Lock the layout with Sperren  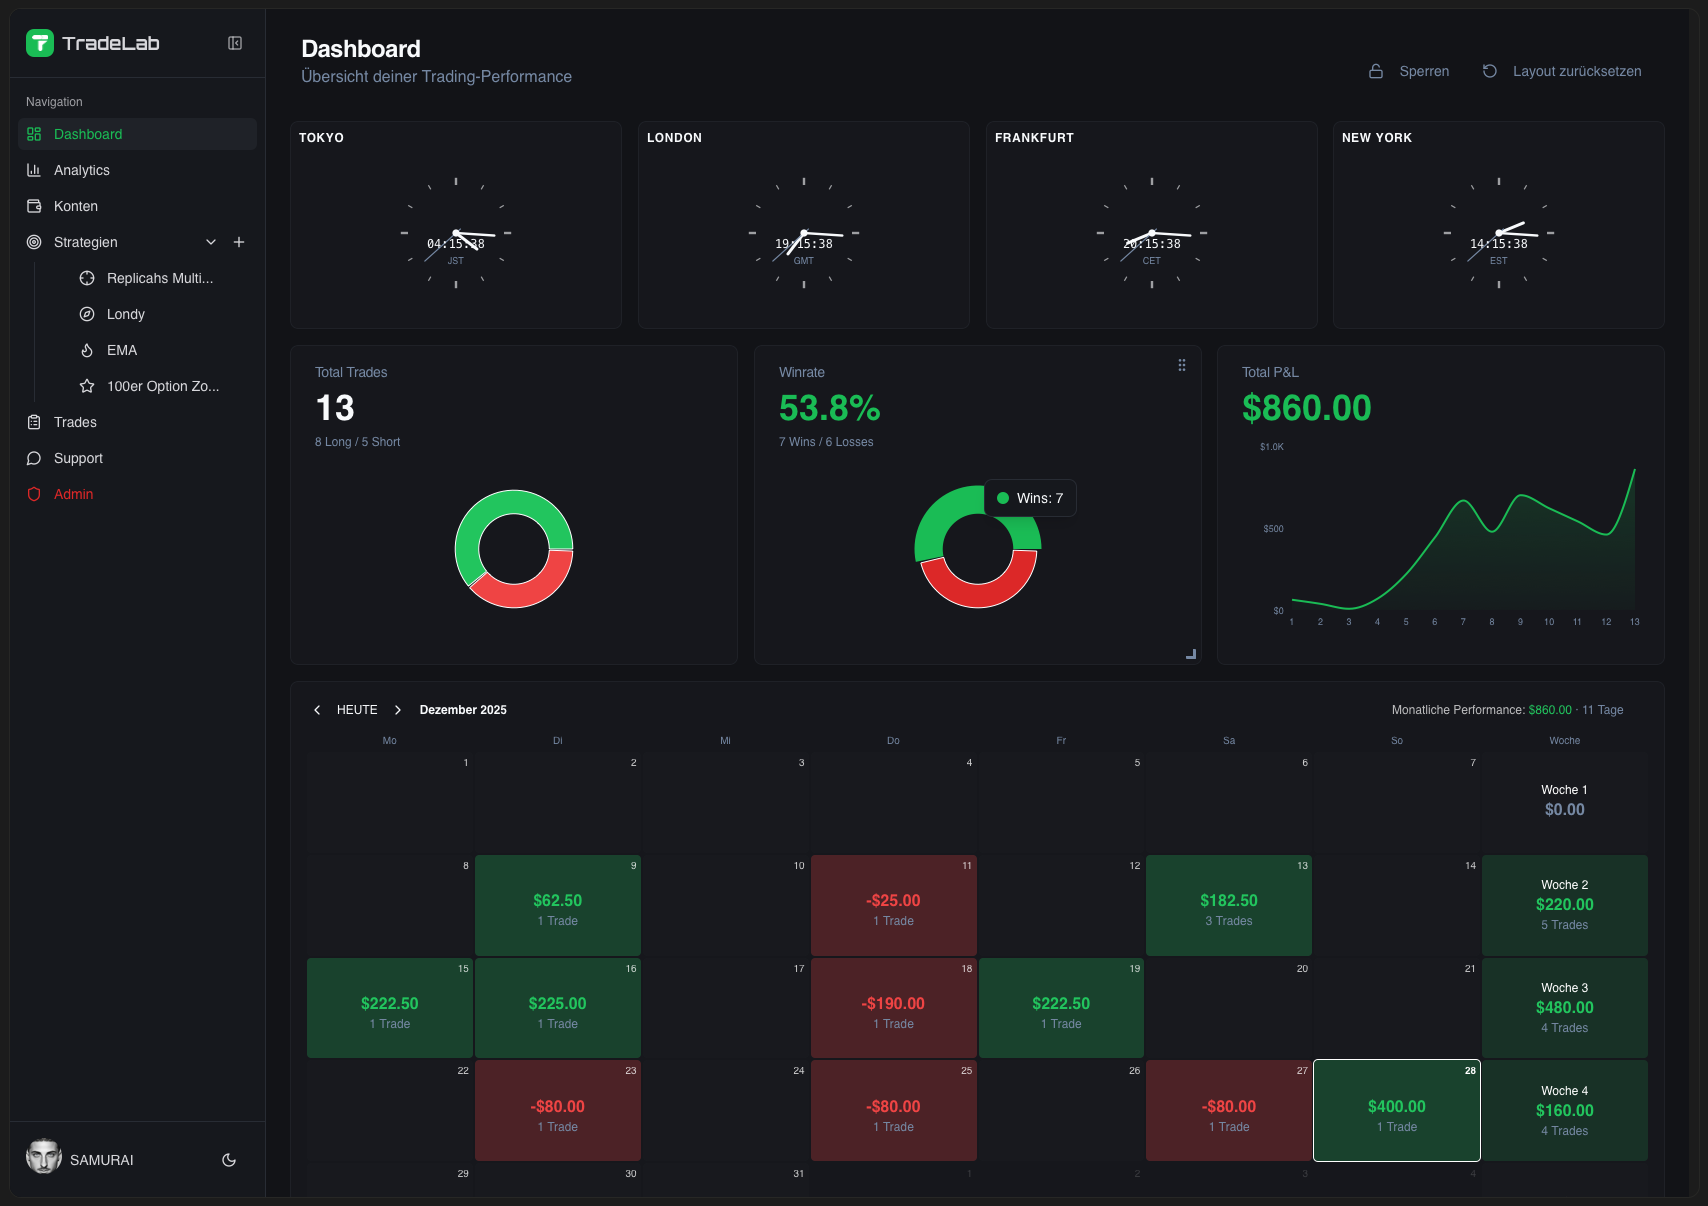click(1409, 71)
